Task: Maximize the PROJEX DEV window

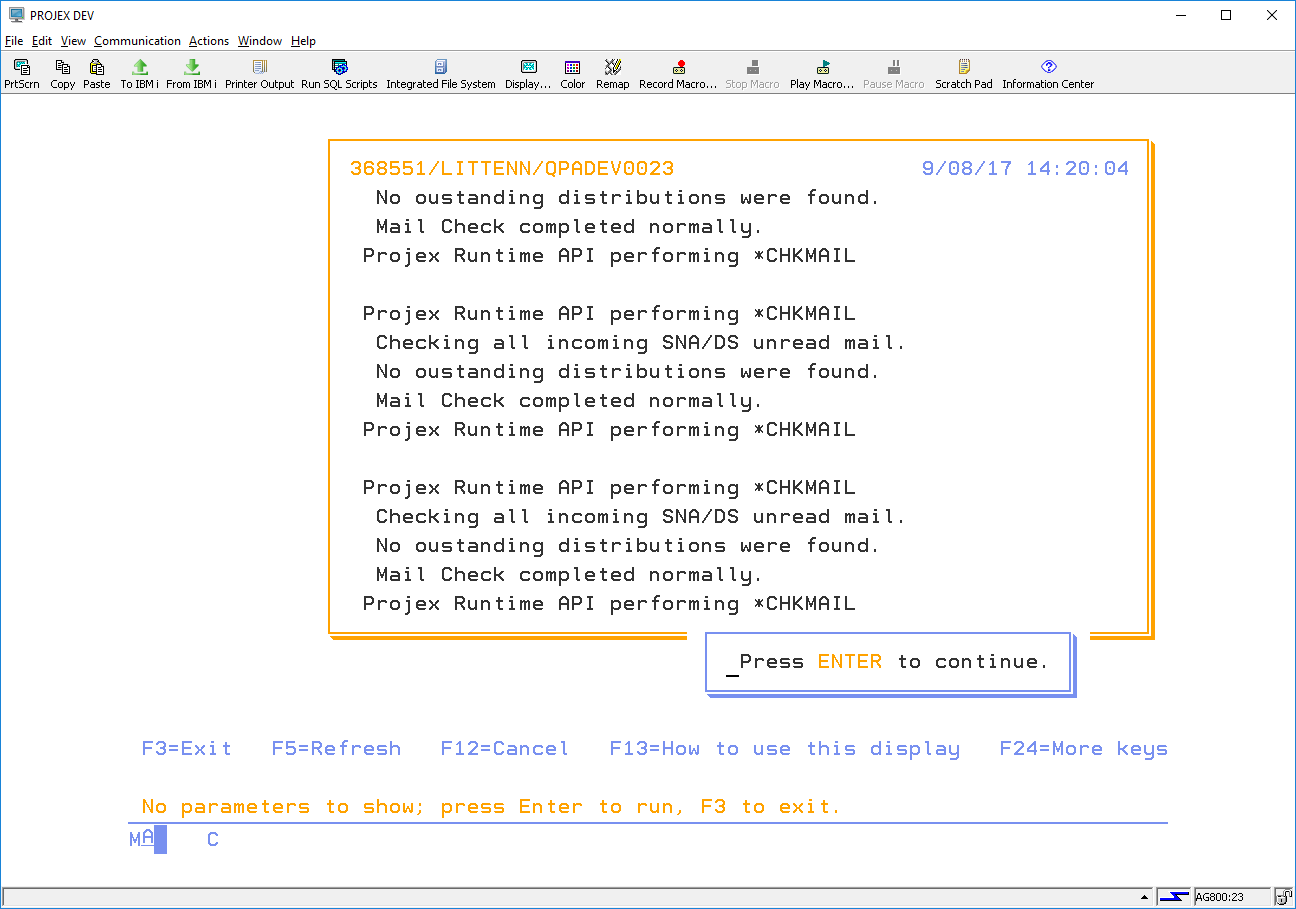Action: [x=1226, y=15]
